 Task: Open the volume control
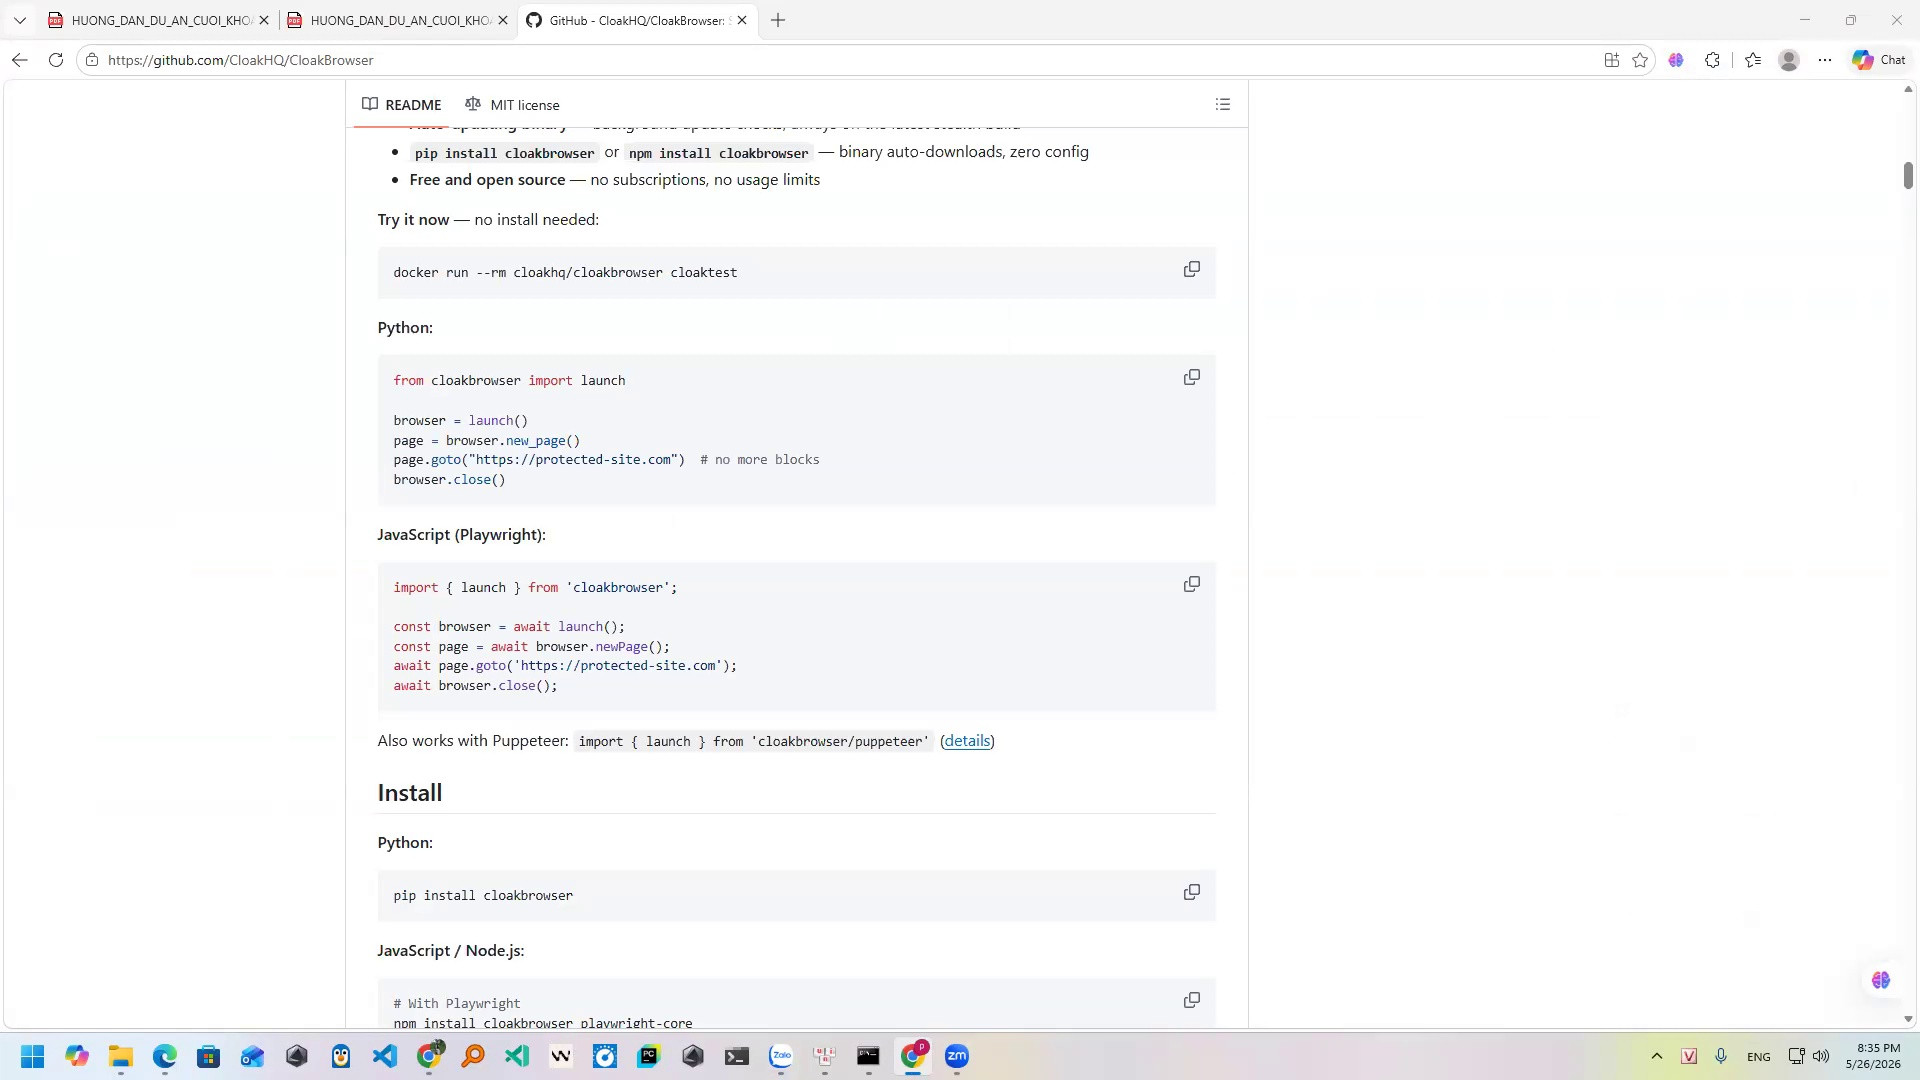pos(1821,1056)
